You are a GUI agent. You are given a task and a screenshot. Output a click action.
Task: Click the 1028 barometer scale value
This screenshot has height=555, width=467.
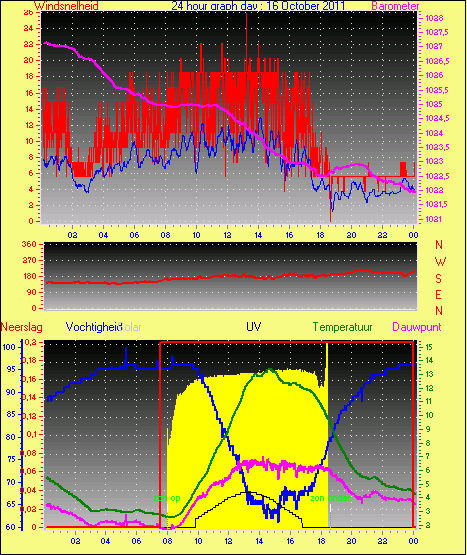434,18
